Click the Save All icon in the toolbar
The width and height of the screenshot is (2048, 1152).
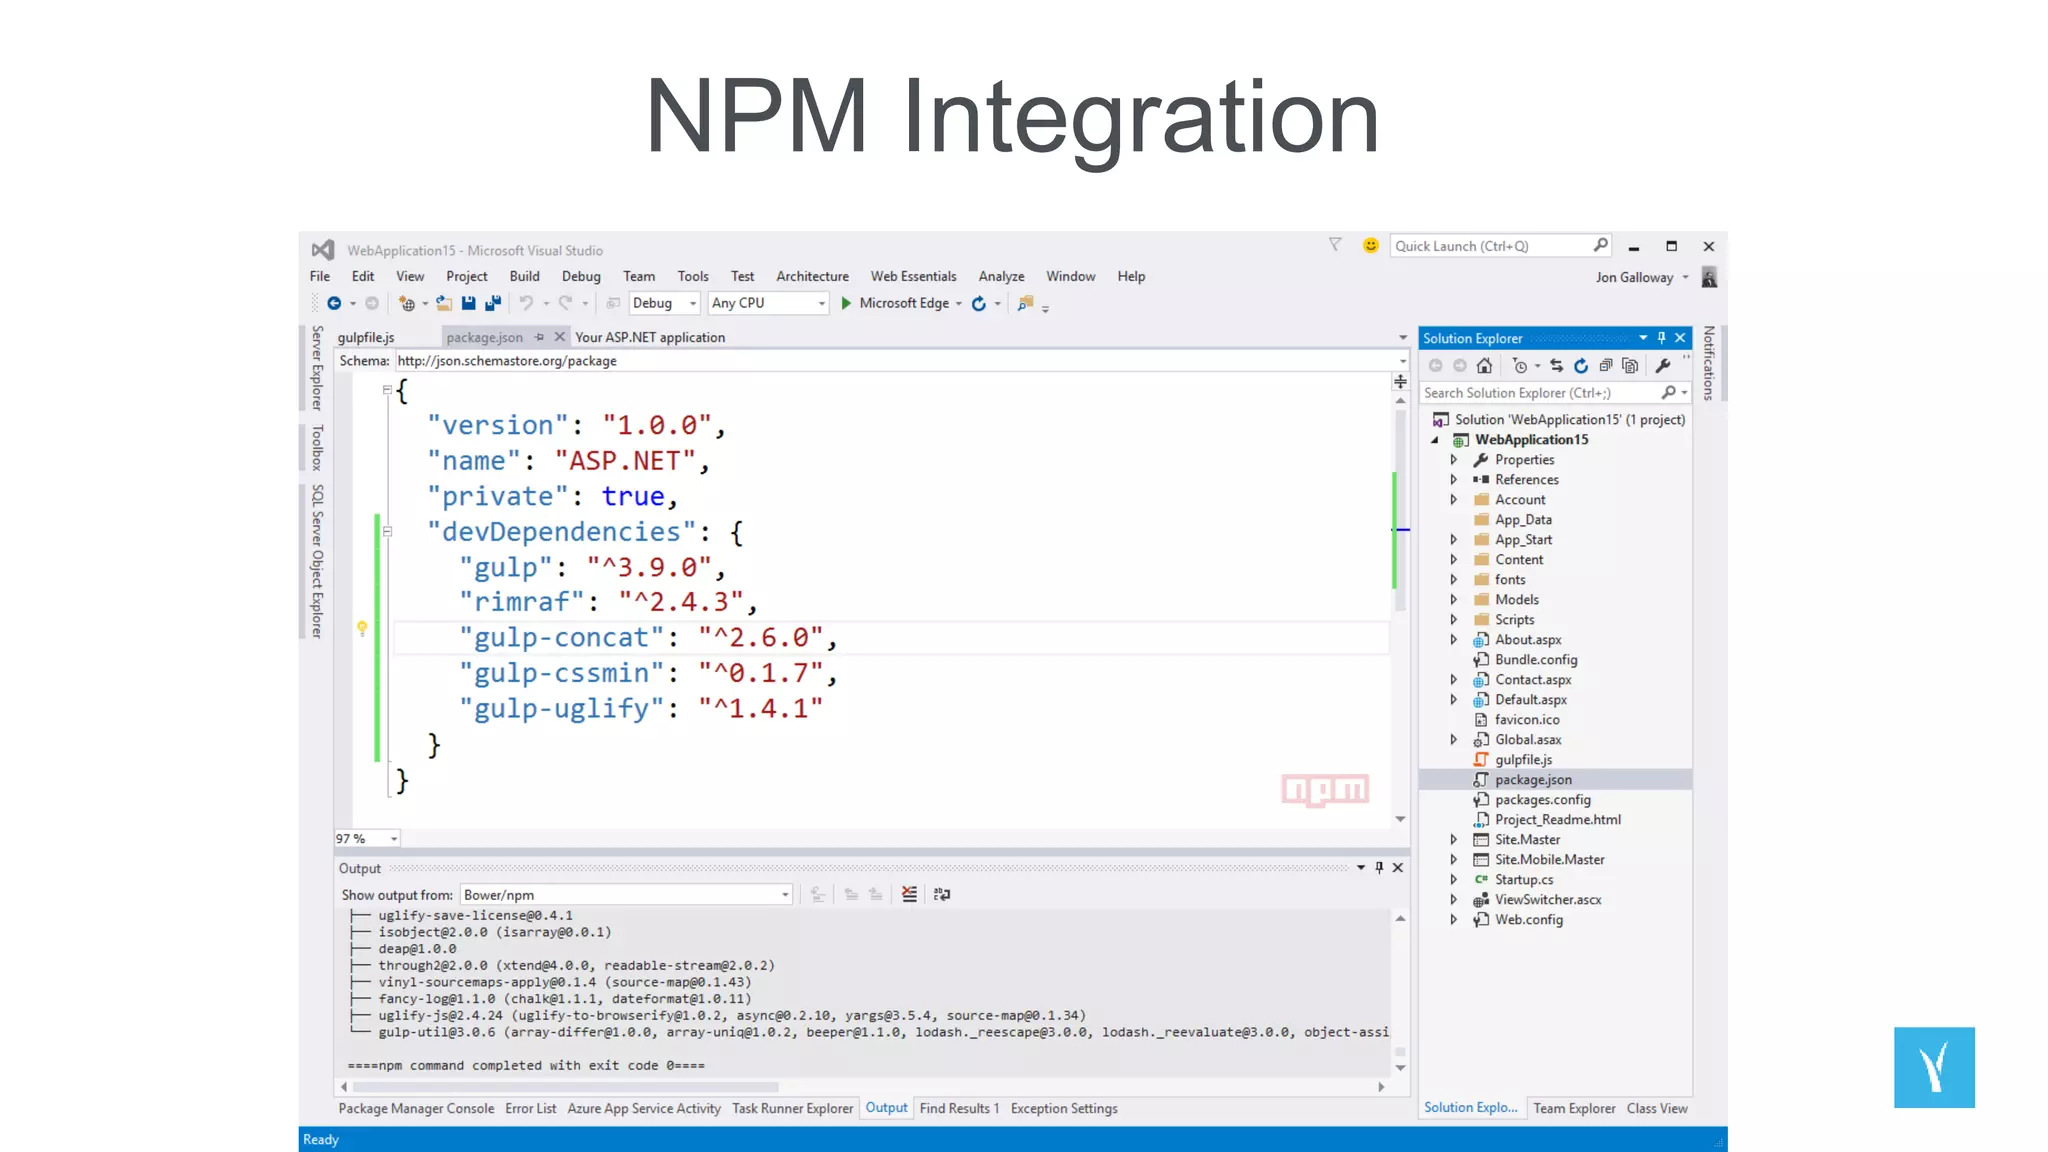(x=493, y=303)
